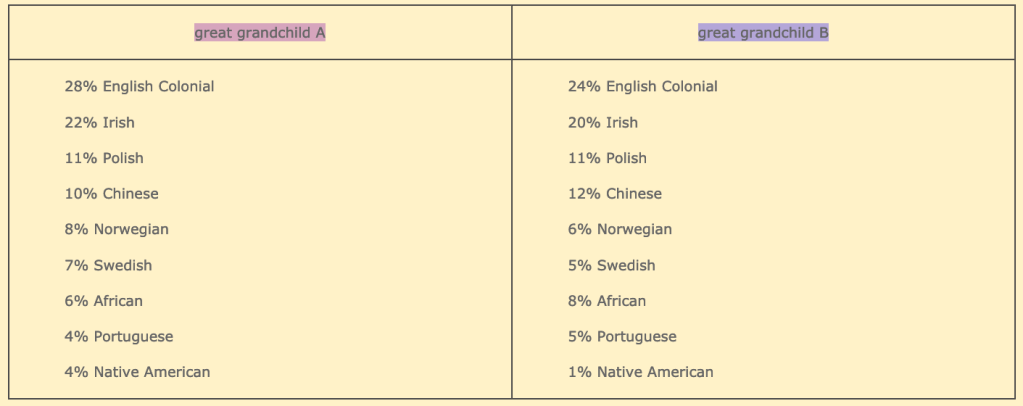
Task: Select '5% Swedish' entry
Action: pos(611,266)
